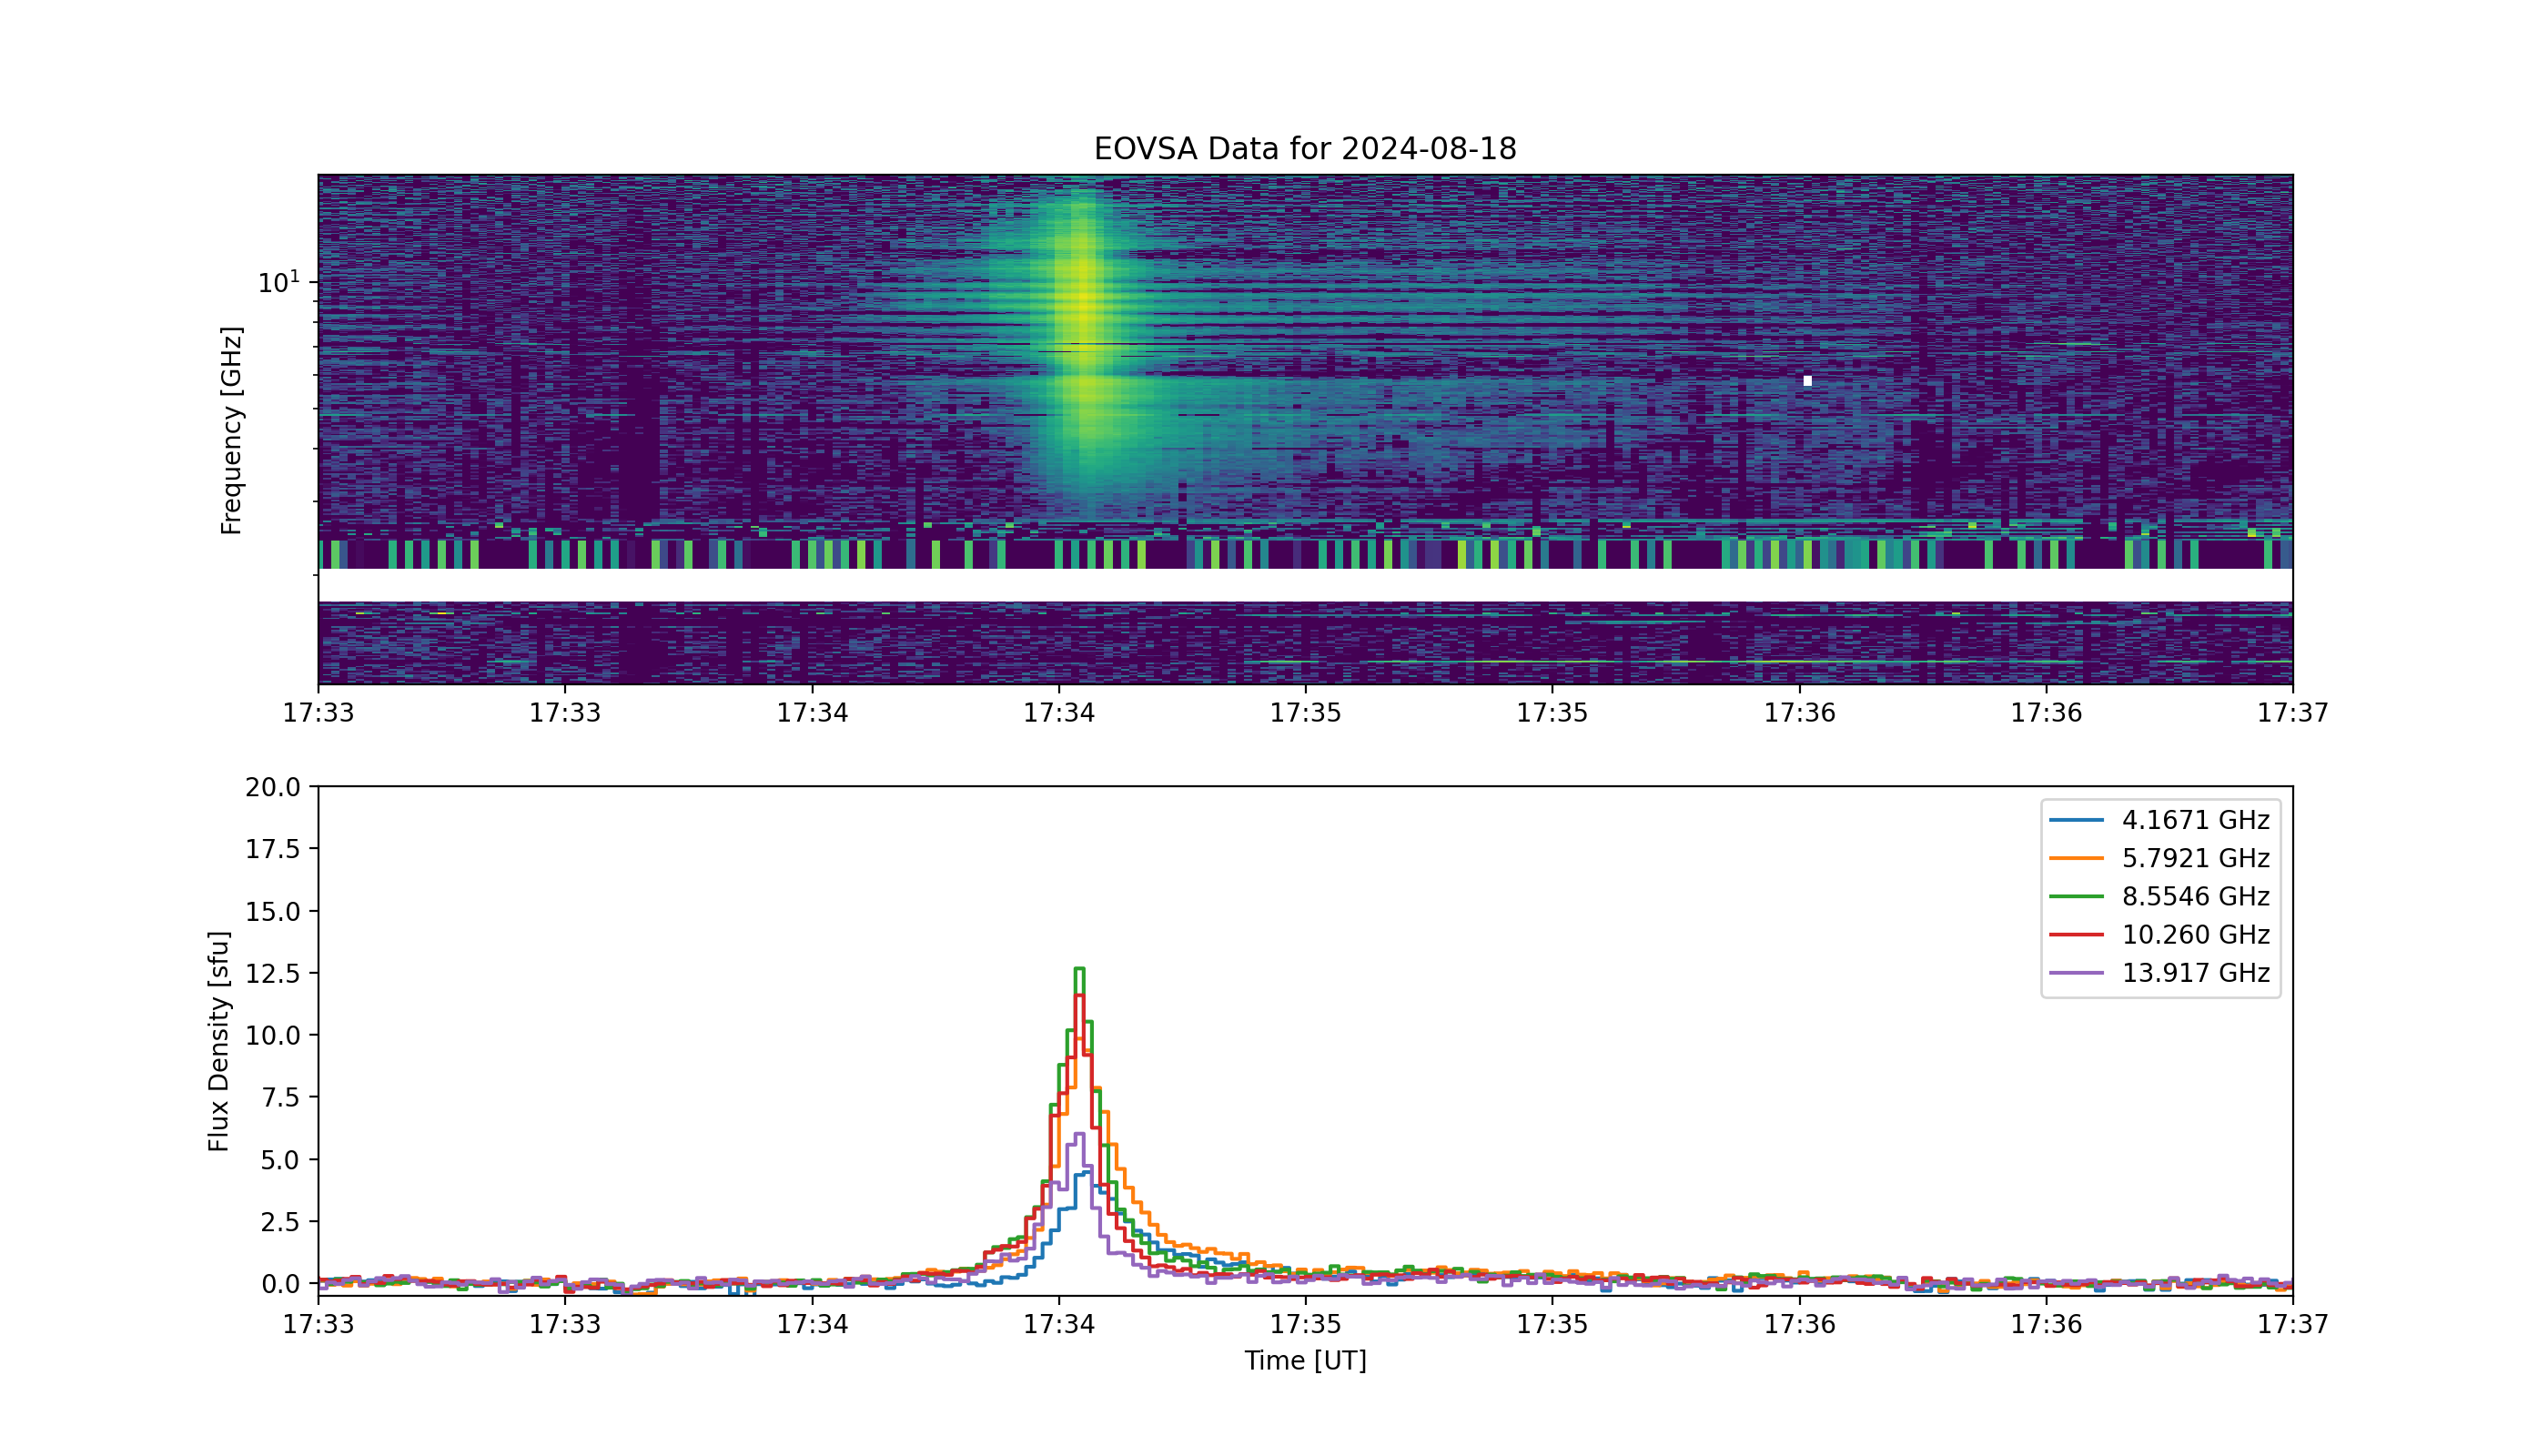This screenshot has height=1456, width=2548.
Task: Click the '0.0' flux axis tick label
Action: point(280,1284)
